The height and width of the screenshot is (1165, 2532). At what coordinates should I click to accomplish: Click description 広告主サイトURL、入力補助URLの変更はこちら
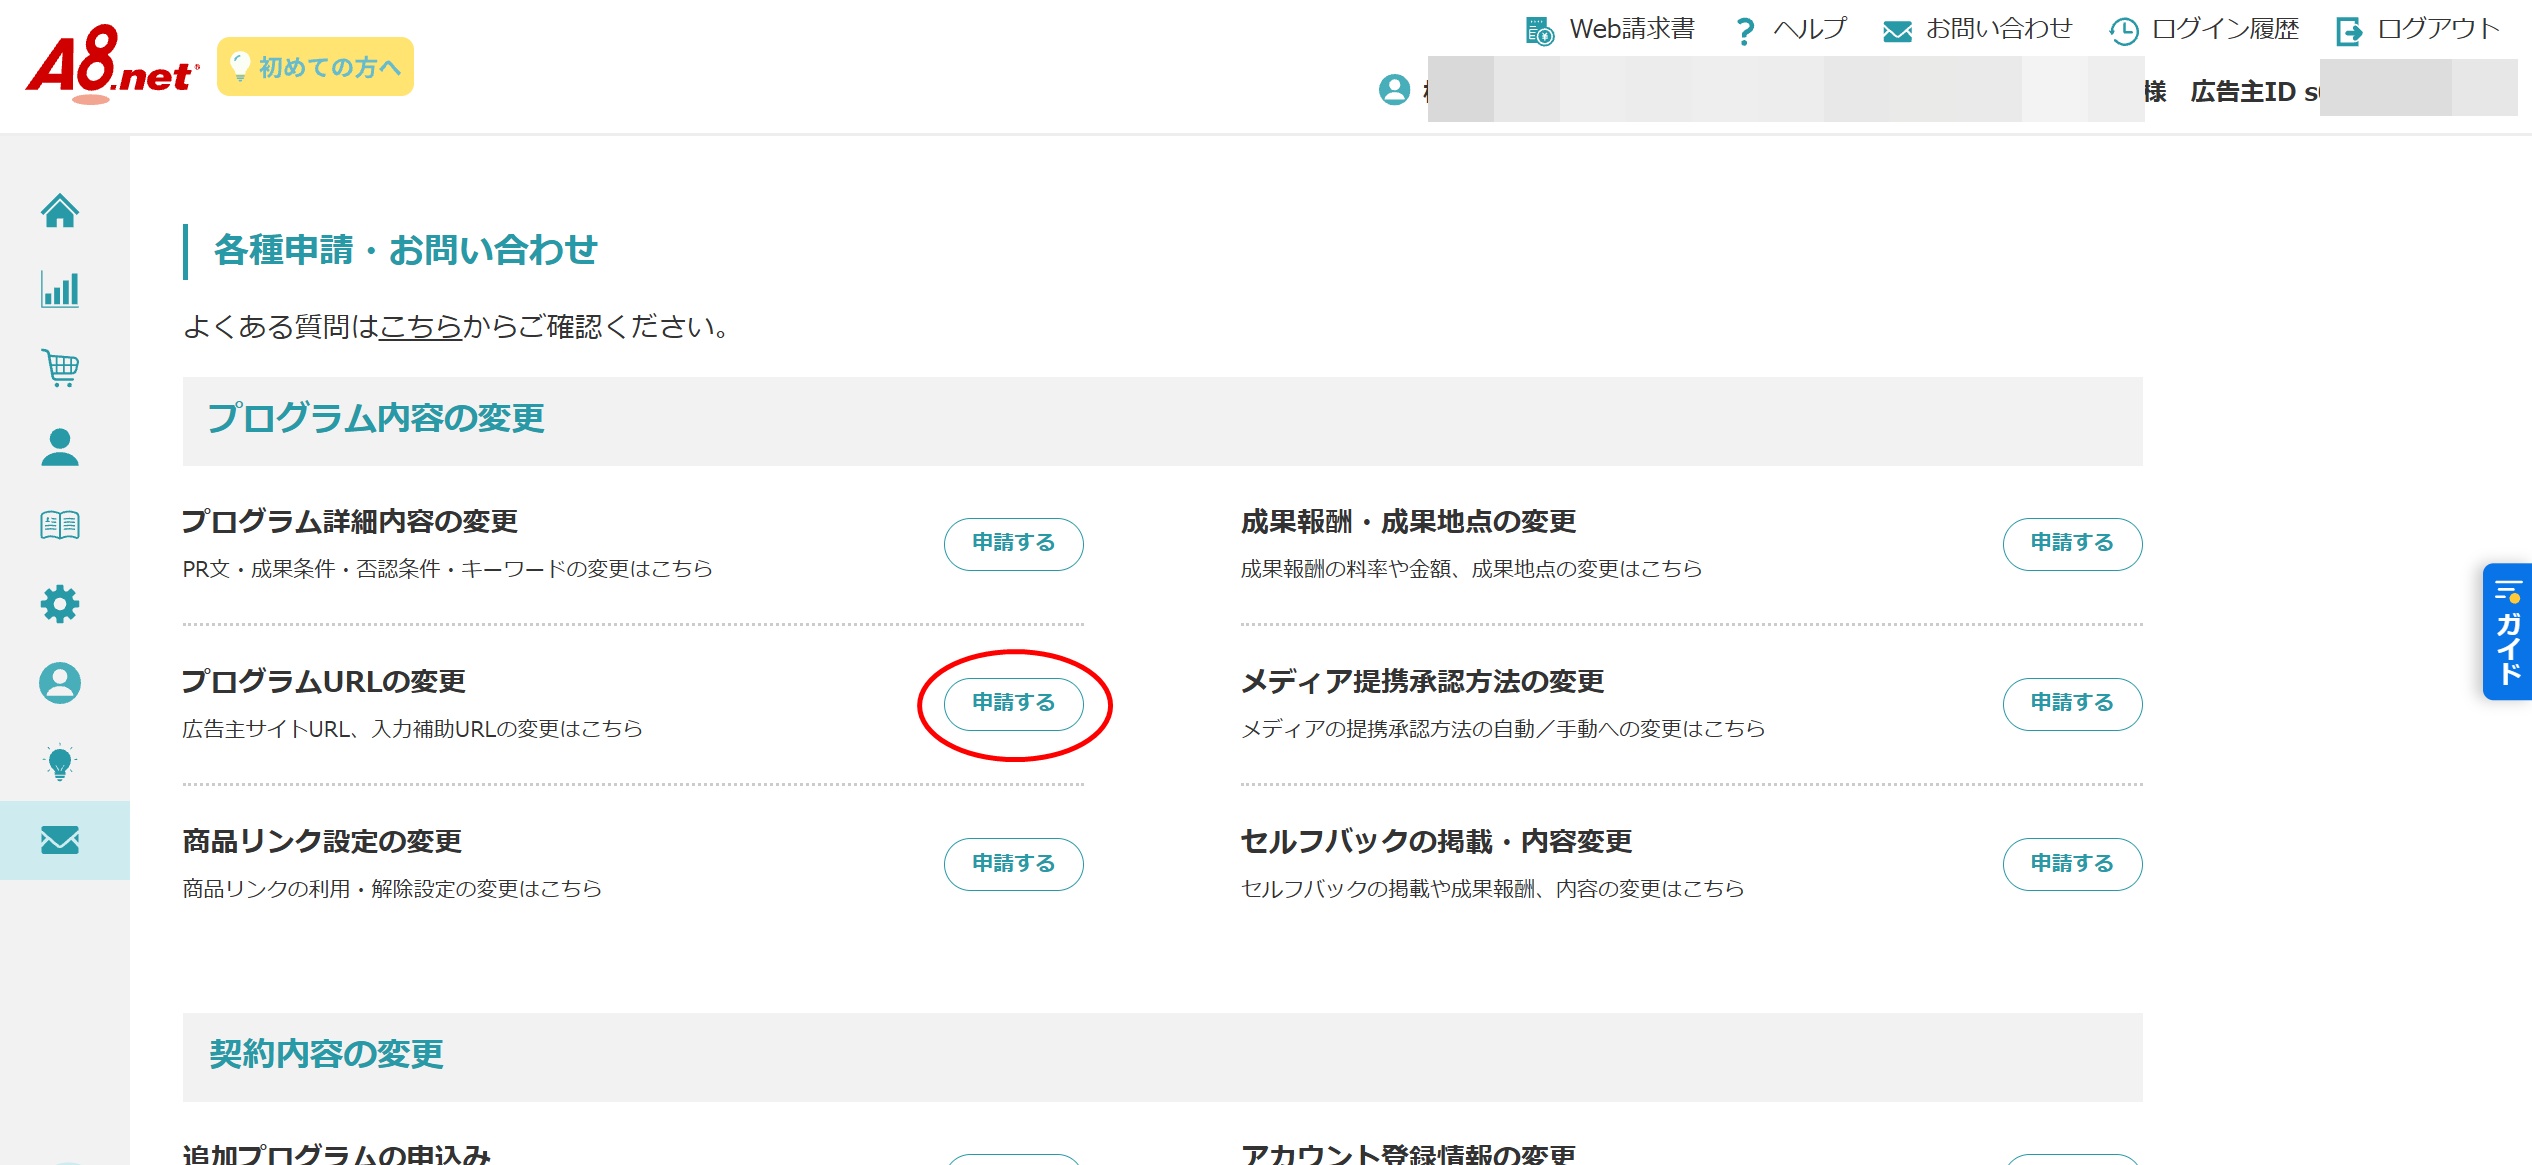[412, 729]
